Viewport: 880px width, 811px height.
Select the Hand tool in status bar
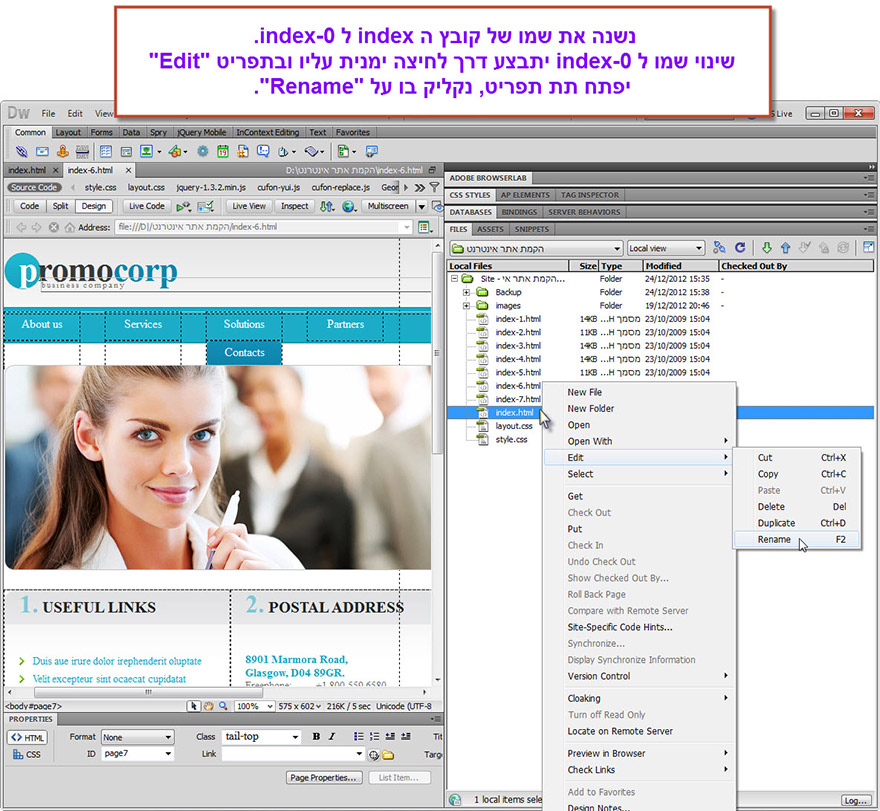point(208,706)
